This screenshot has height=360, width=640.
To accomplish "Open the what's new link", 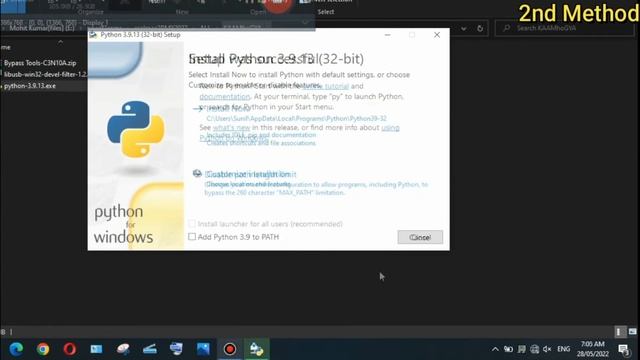I will (x=231, y=128).
